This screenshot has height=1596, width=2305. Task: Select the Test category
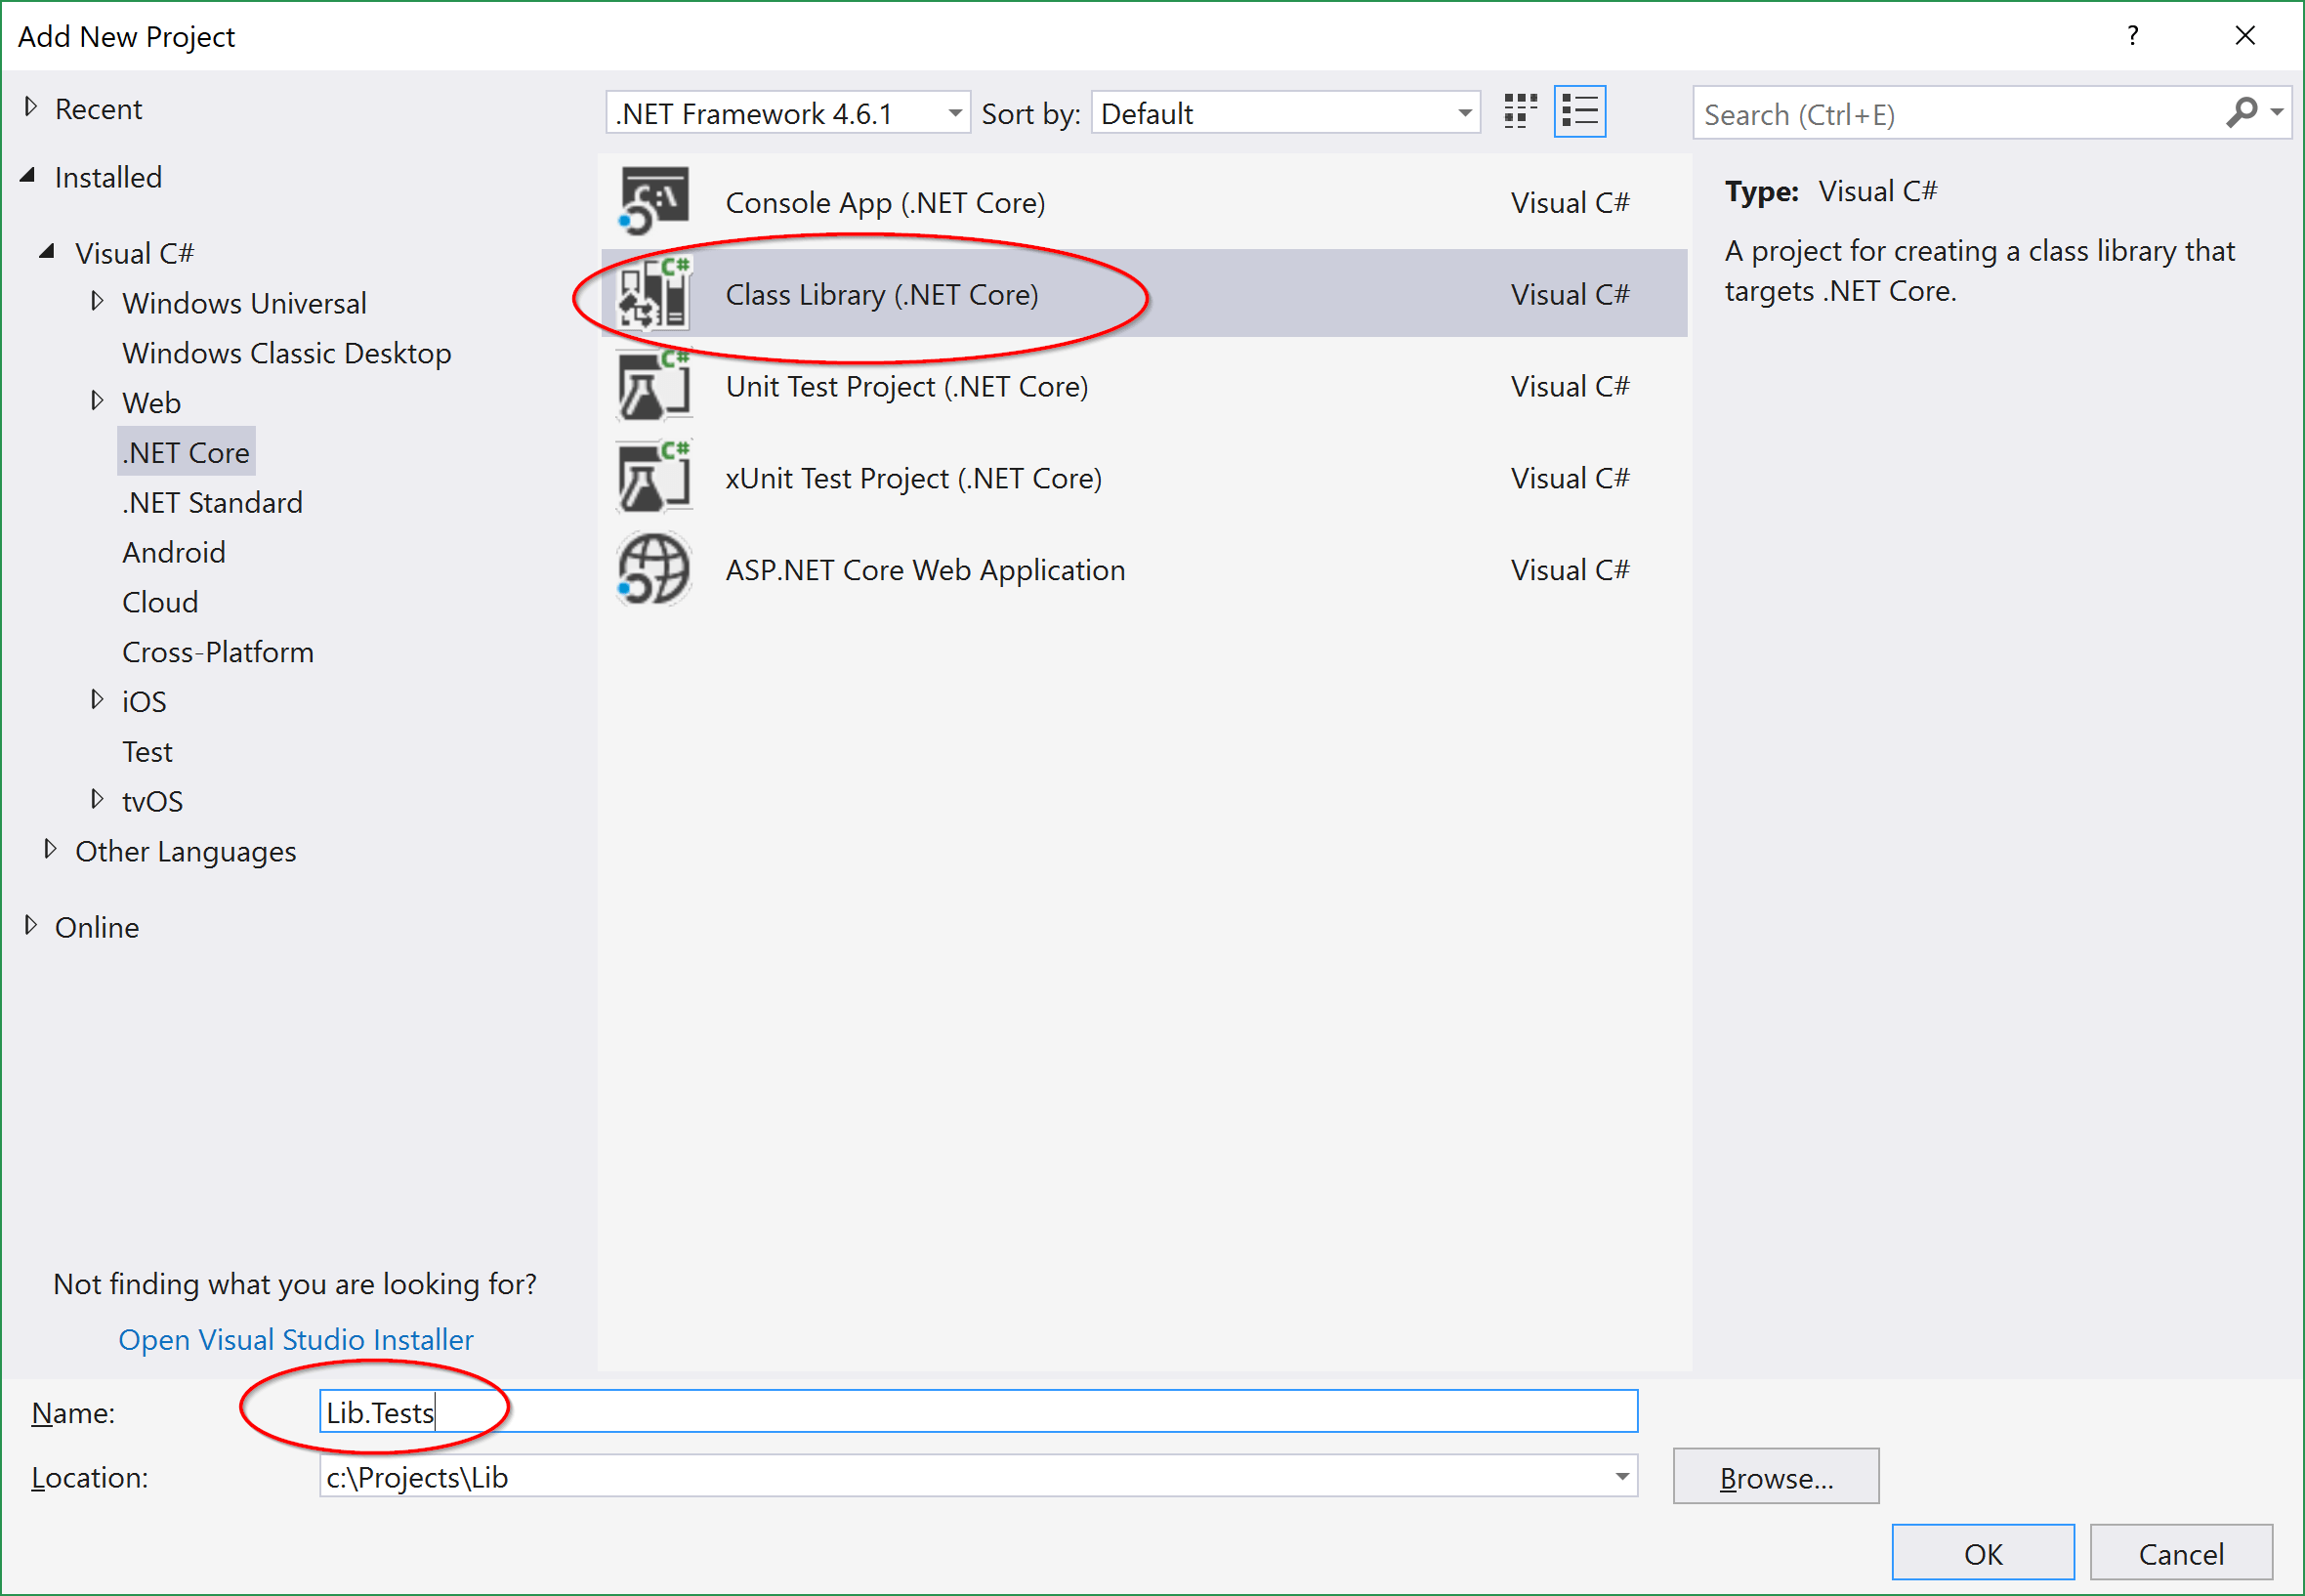pos(147,752)
